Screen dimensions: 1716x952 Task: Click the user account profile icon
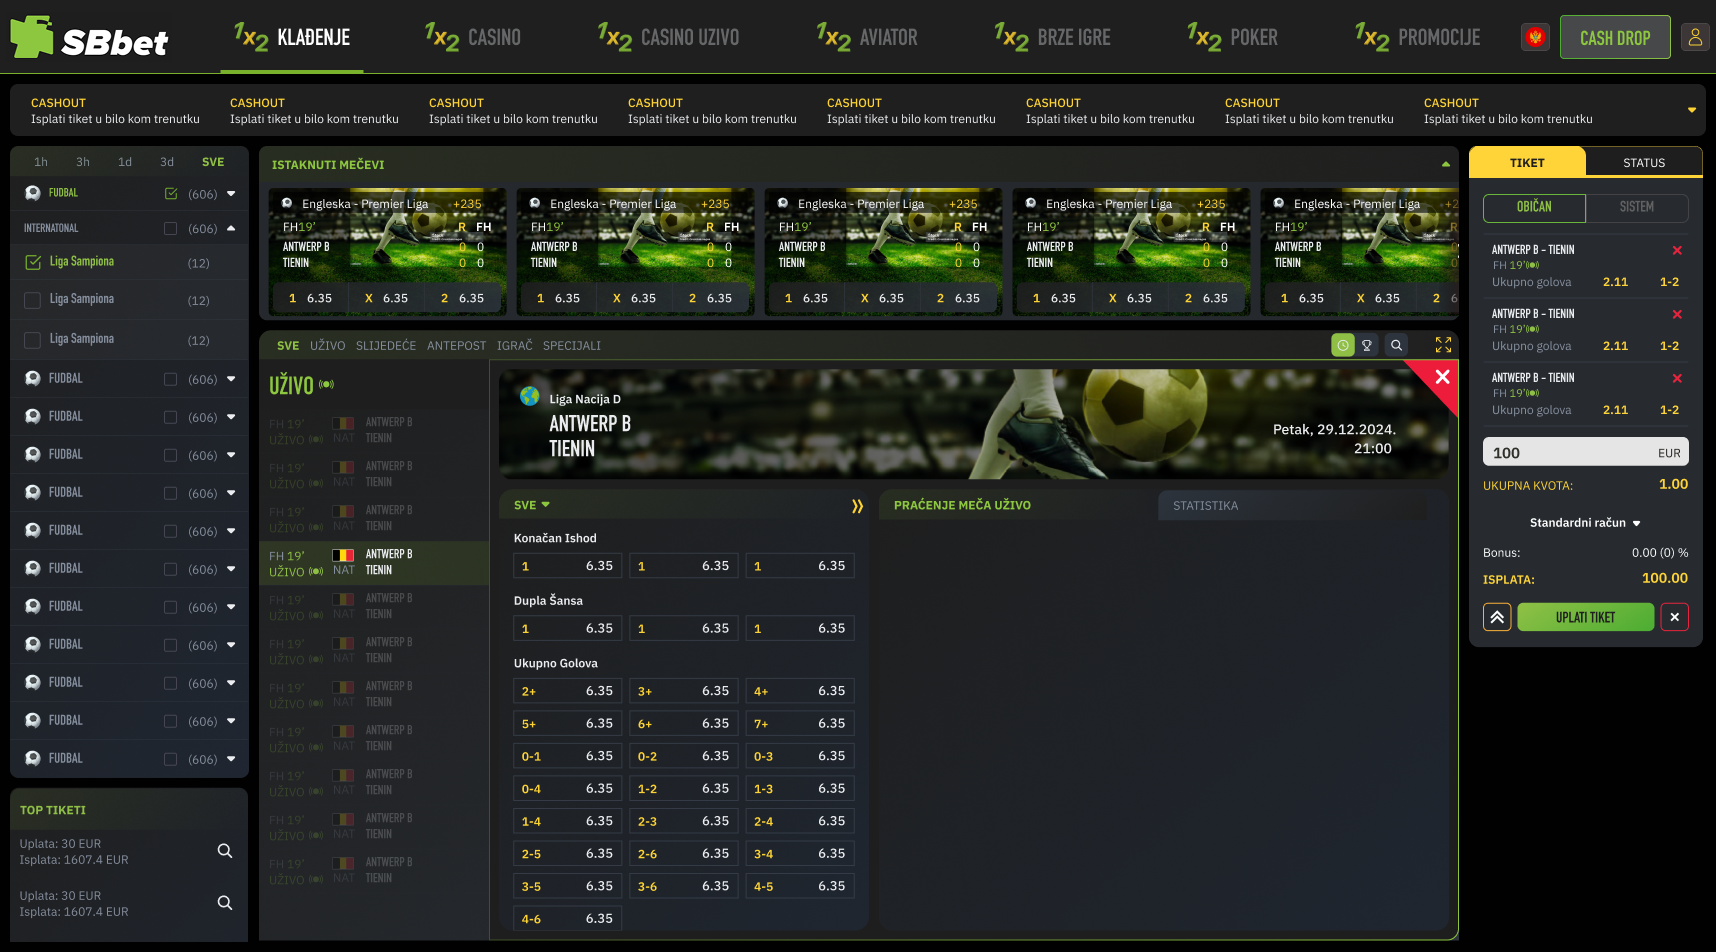coord(1695,37)
